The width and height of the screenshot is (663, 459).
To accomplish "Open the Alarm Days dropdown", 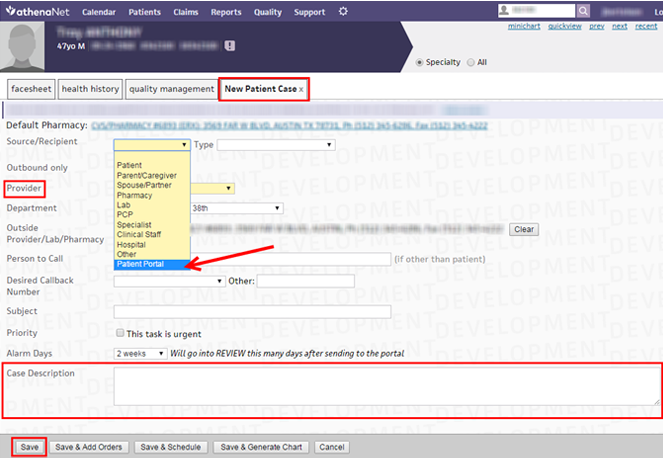I will click(x=140, y=353).
